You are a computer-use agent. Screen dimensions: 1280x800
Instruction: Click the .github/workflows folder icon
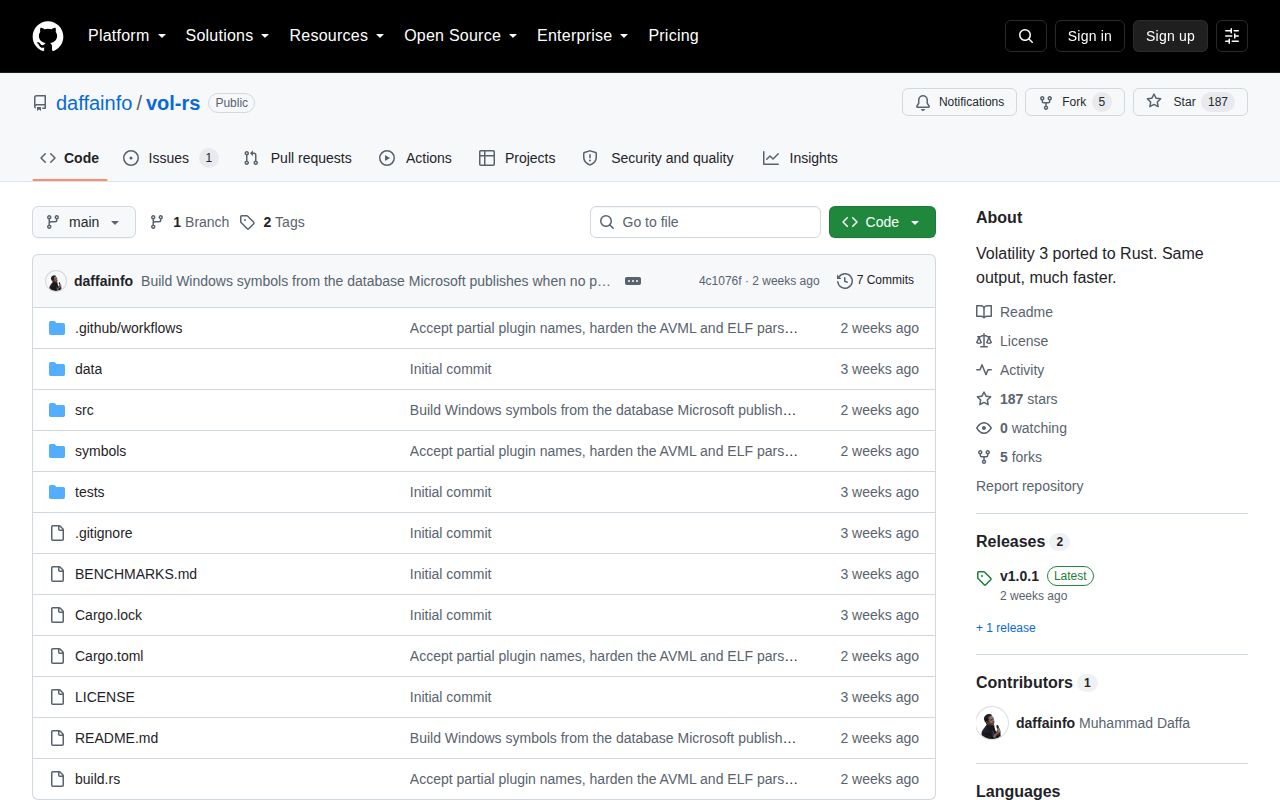click(x=57, y=328)
